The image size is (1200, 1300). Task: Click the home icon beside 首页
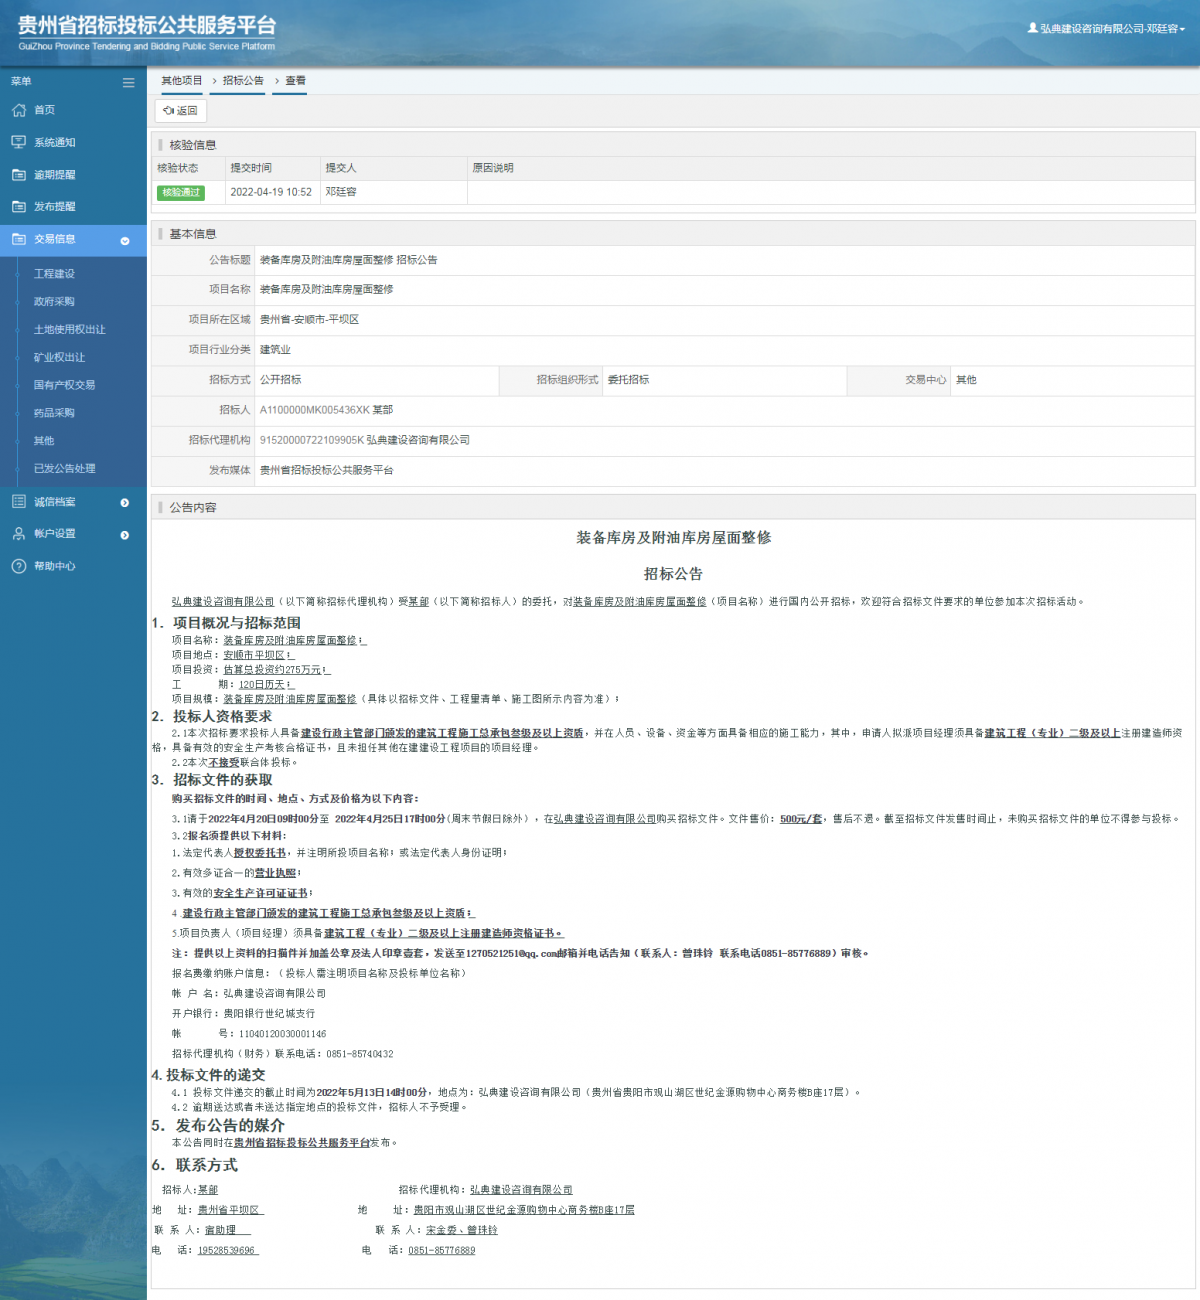18,110
